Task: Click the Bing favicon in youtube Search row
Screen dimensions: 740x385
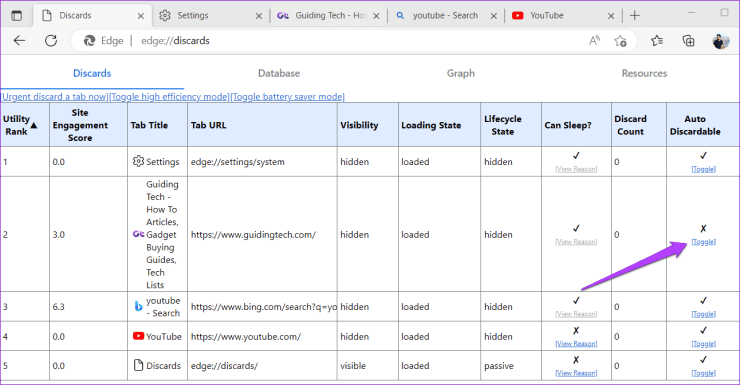Action: point(138,307)
